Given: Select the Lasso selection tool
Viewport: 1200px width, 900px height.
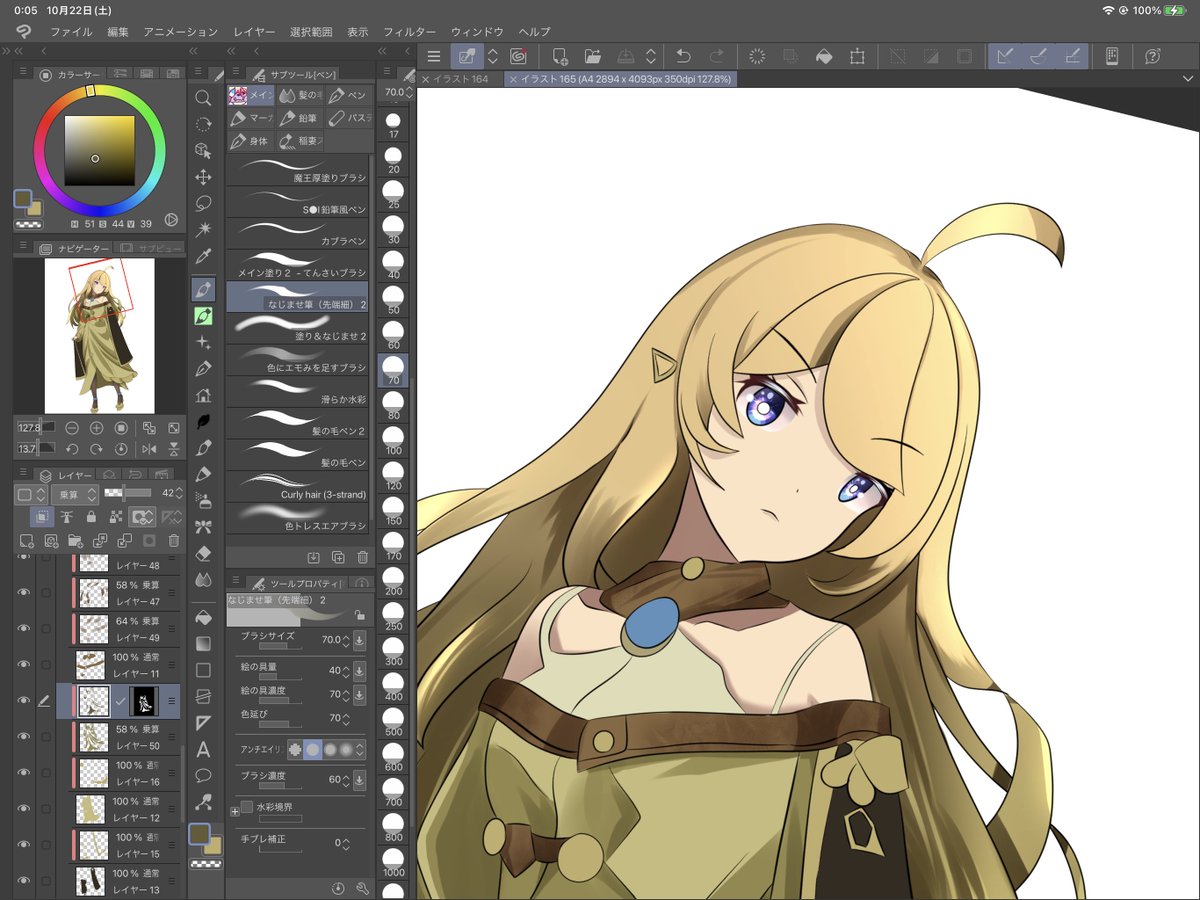Looking at the screenshot, I should point(203,203).
